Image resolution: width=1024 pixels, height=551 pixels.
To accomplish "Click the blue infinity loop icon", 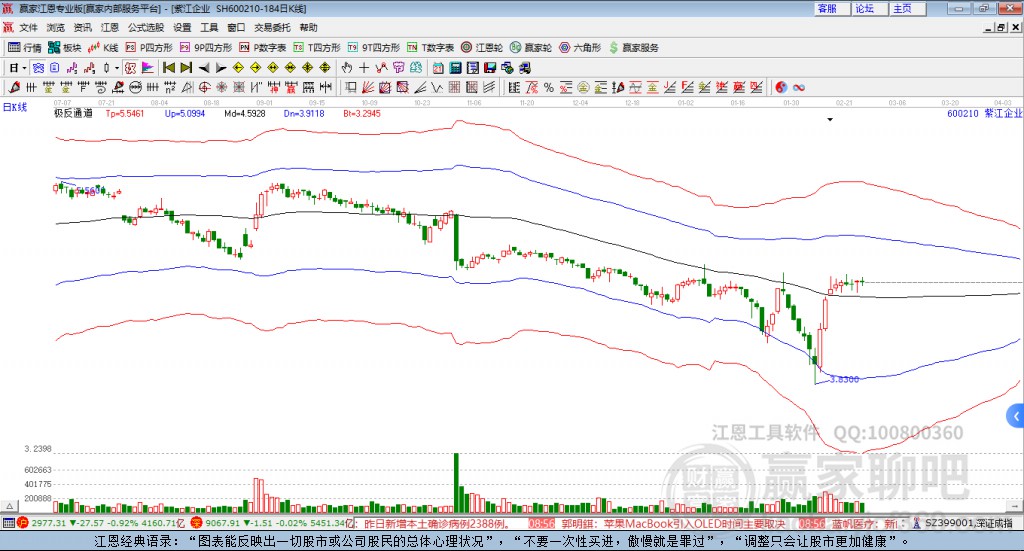I will pyautogui.click(x=799, y=87).
